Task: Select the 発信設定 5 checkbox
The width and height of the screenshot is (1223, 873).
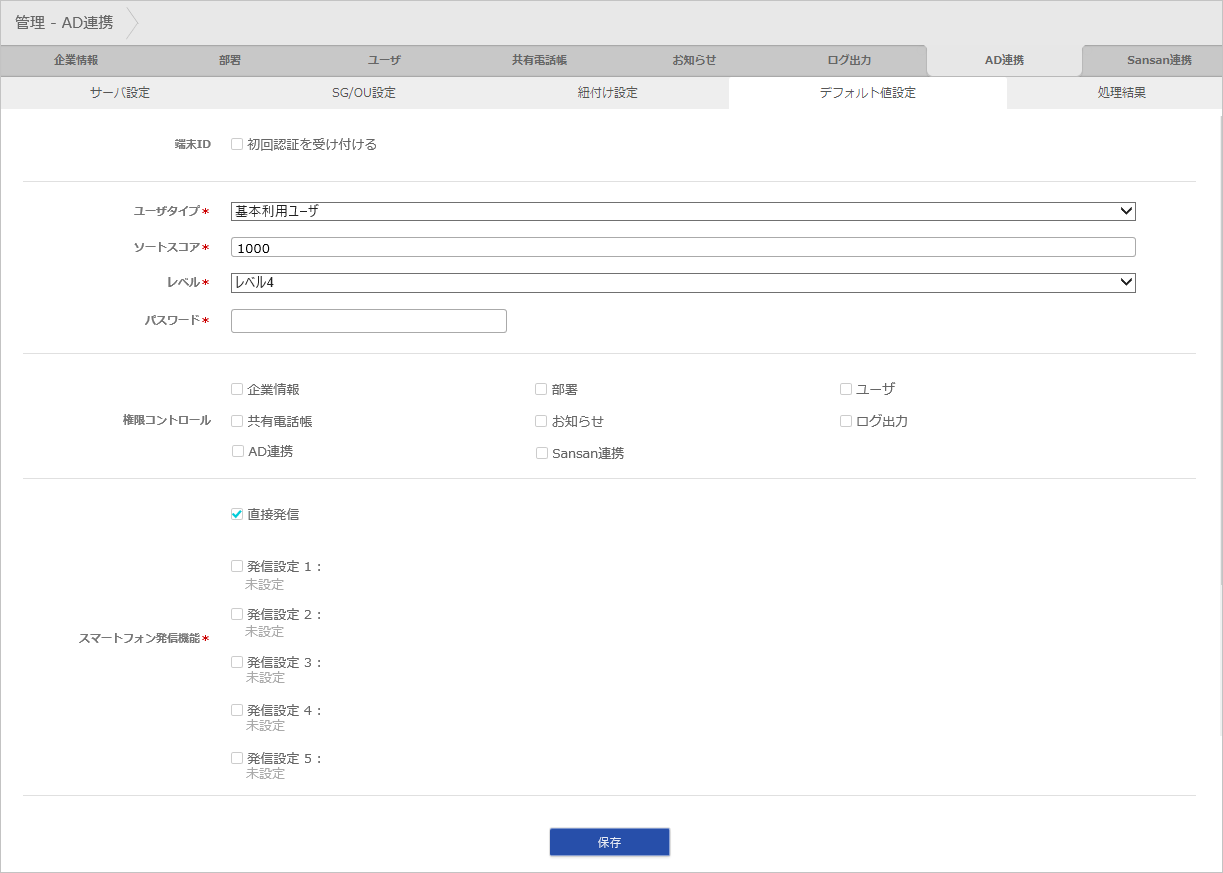Action: [x=237, y=758]
